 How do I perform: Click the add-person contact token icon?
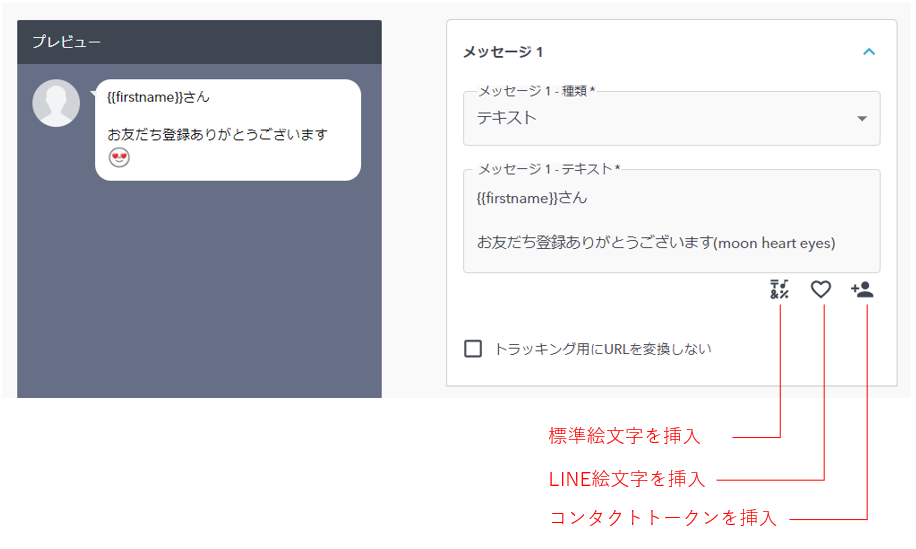(x=862, y=290)
